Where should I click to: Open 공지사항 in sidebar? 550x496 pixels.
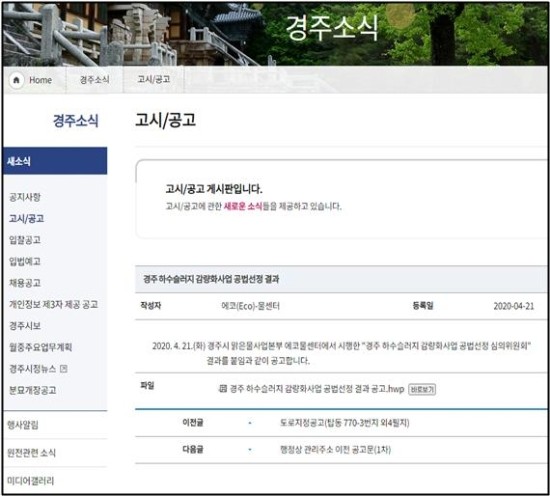(x=25, y=197)
